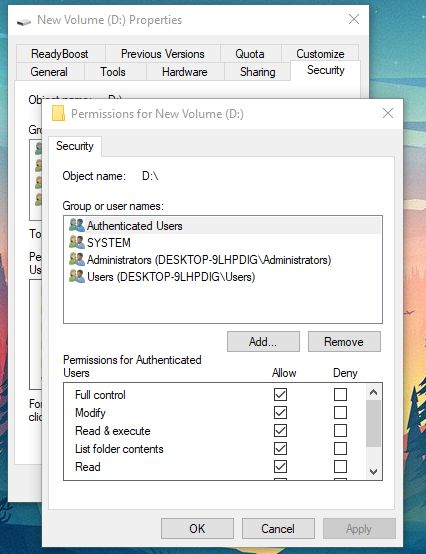Viewport: 426px width, 554px height.
Task: Close the New Volume Properties window
Action: pos(354,19)
